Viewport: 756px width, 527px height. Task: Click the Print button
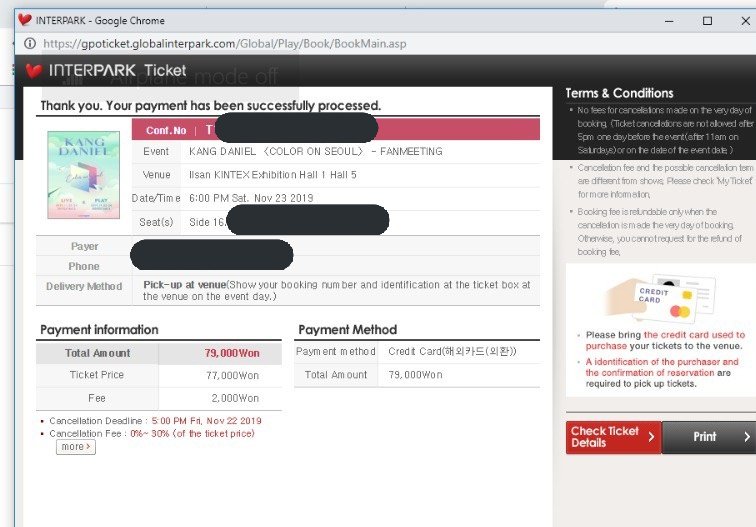coord(709,437)
